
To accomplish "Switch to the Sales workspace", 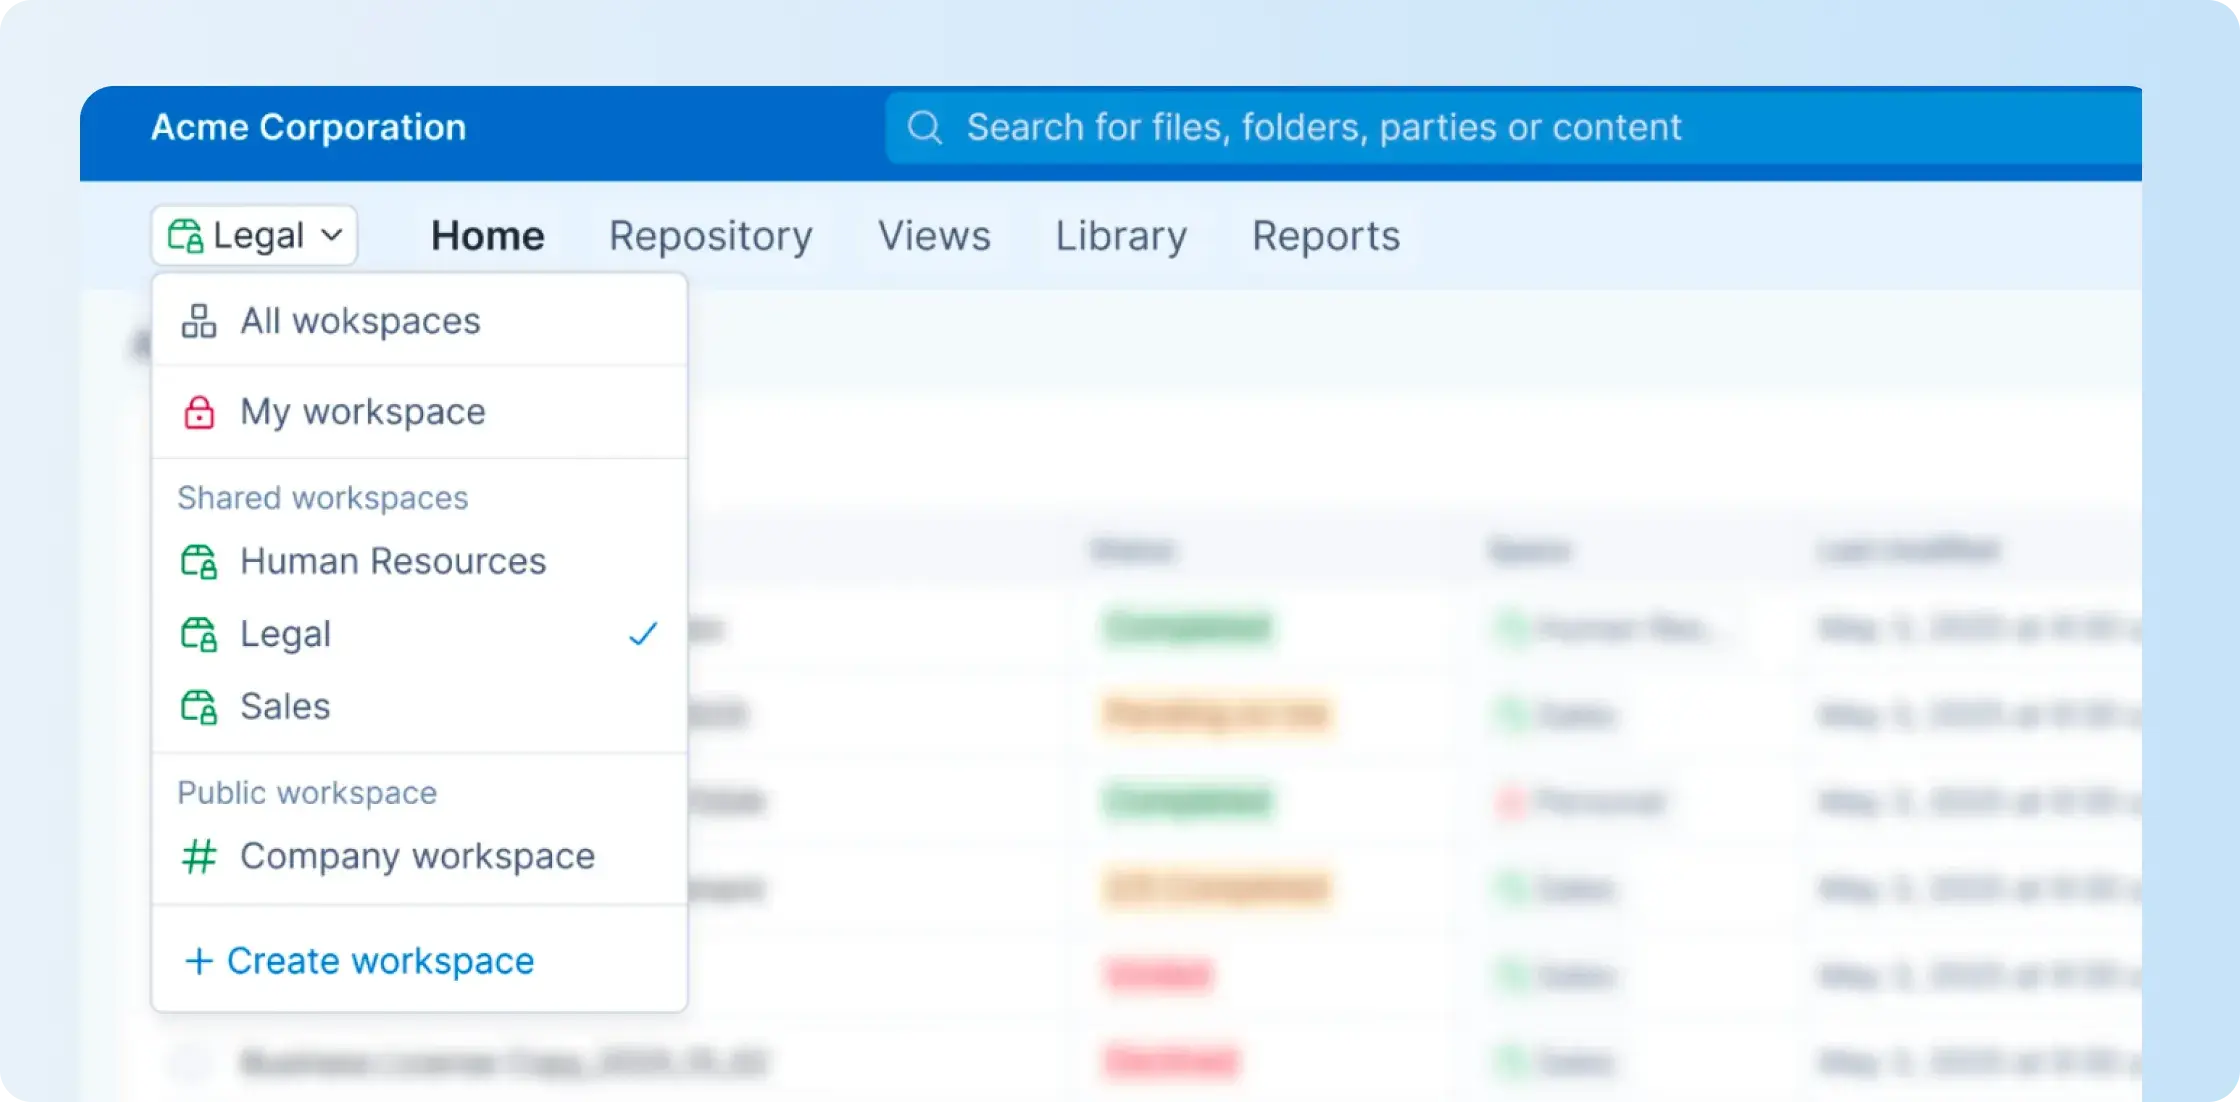I will [x=419, y=707].
